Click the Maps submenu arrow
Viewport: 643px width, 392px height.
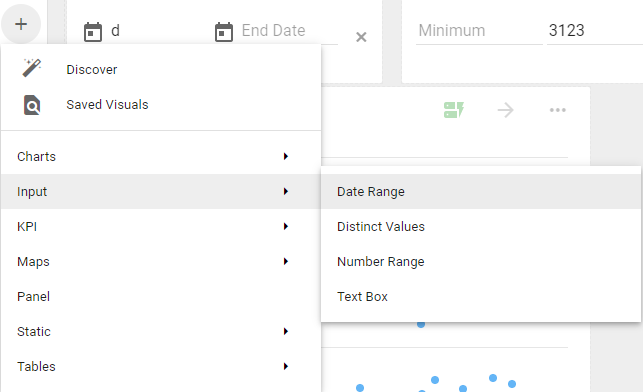(286, 261)
